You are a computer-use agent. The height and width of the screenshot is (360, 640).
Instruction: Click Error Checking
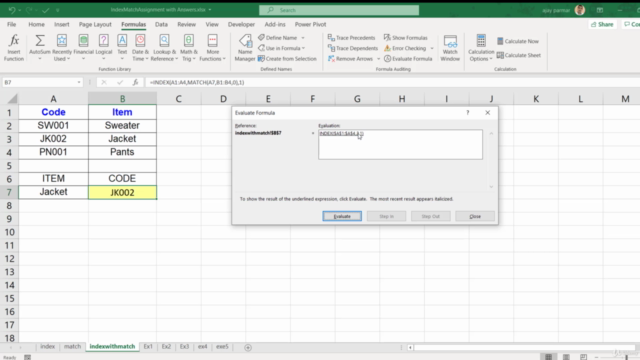click(x=405, y=48)
